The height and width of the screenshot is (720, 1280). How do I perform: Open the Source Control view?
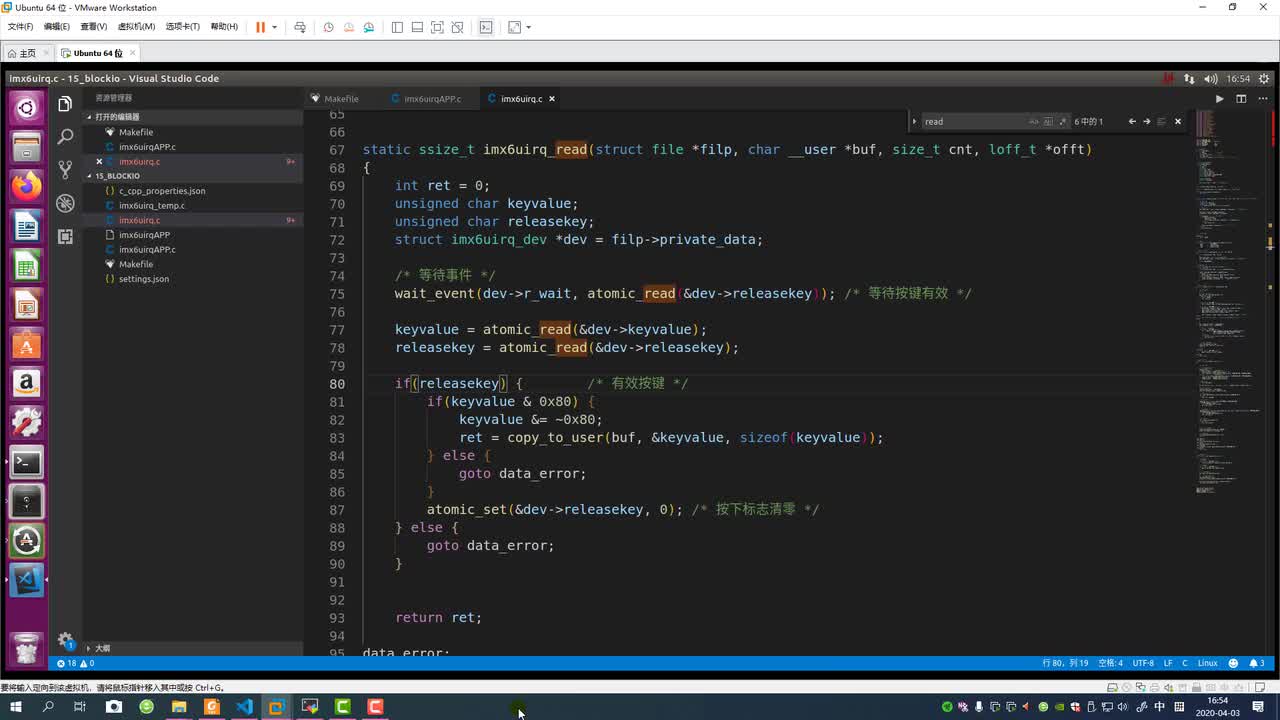(65, 169)
